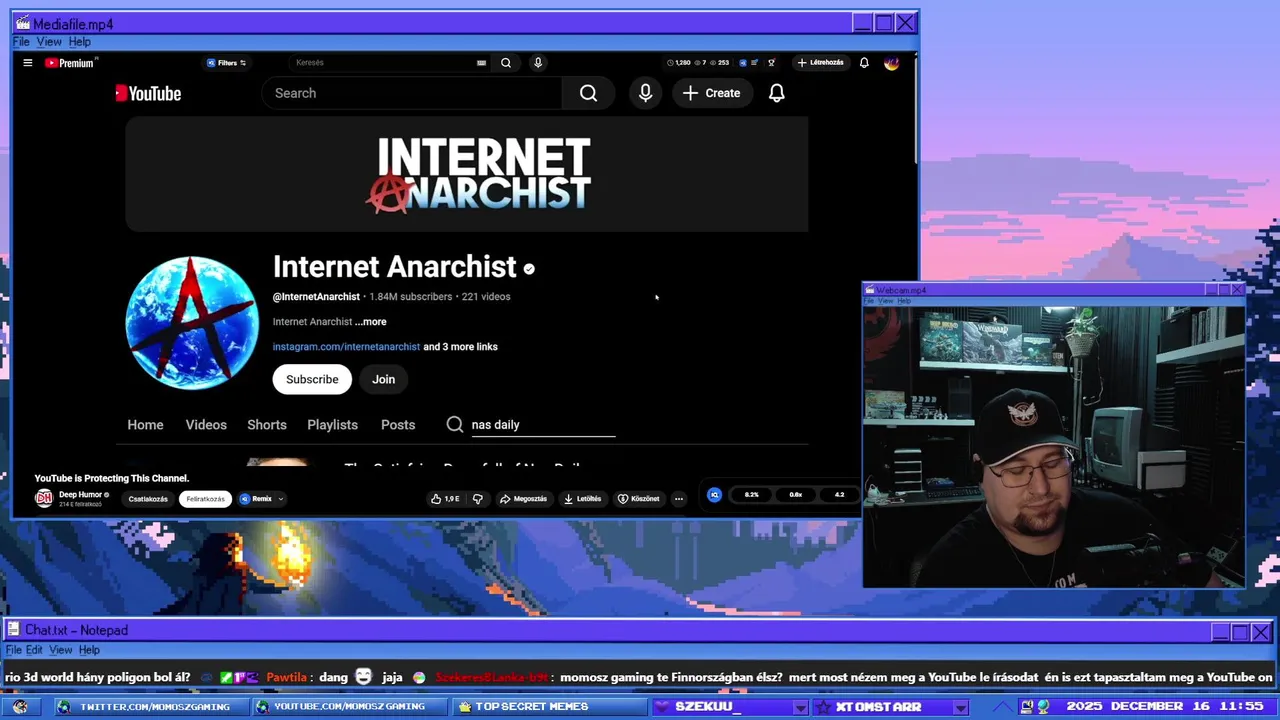Switch to the Playlists channel tab

[332, 425]
